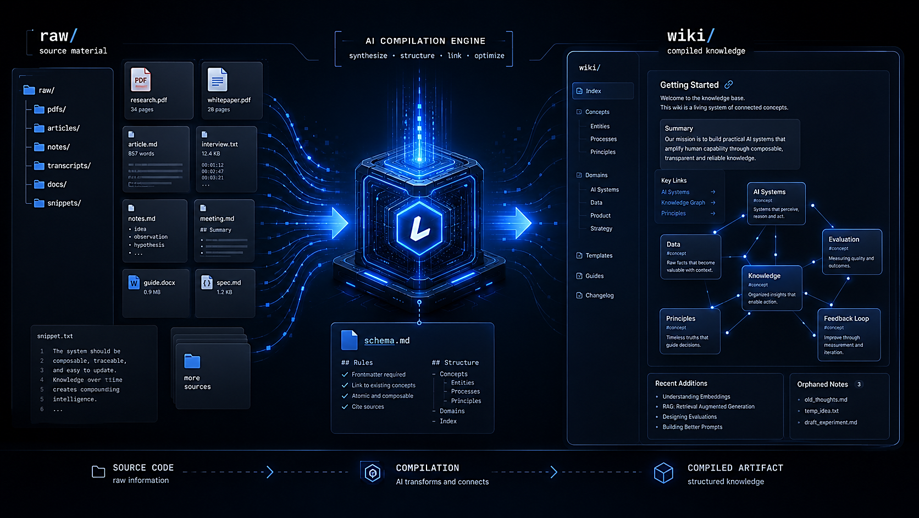Open the Knowledge Graph key link
The height and width of the screenshot is (518, 919).
688,202
